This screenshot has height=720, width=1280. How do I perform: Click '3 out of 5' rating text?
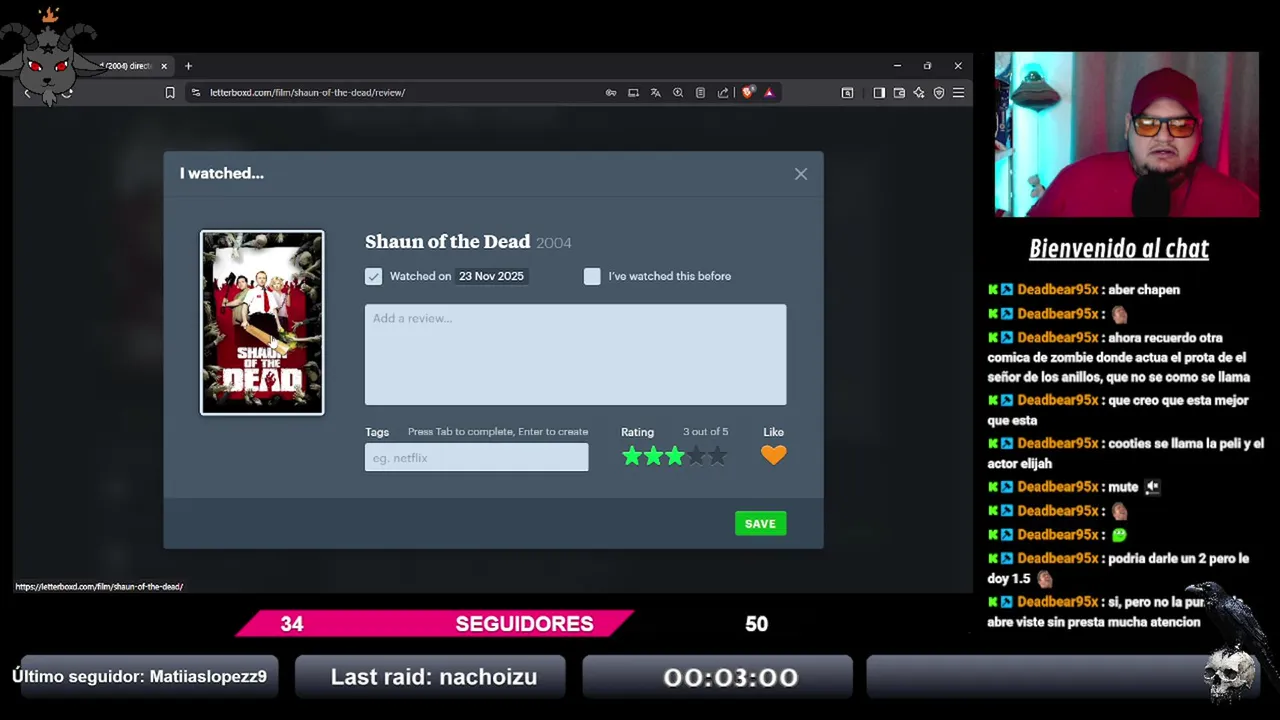coord(705,432)
